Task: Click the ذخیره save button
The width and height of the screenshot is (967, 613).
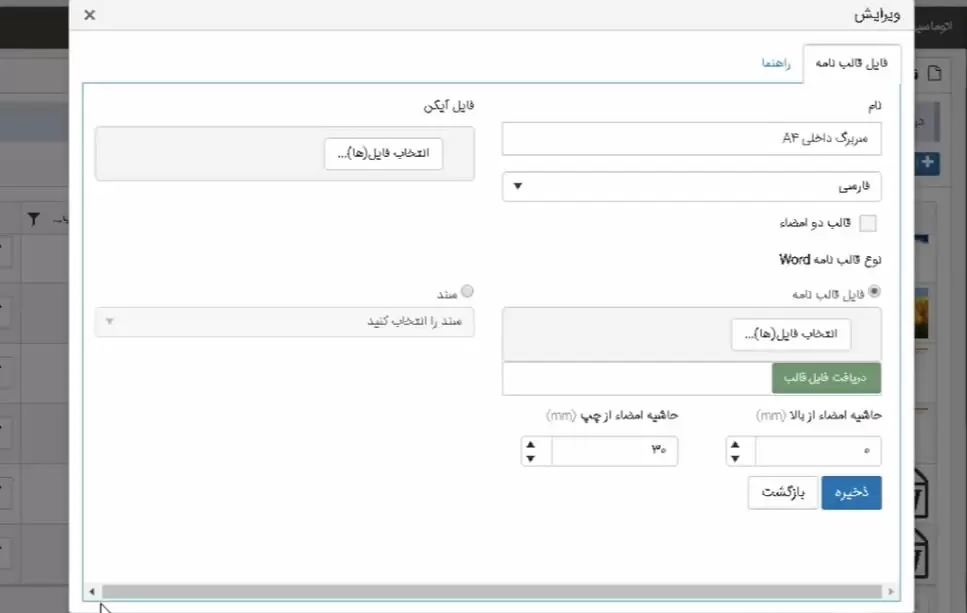Action: [851, 492]
